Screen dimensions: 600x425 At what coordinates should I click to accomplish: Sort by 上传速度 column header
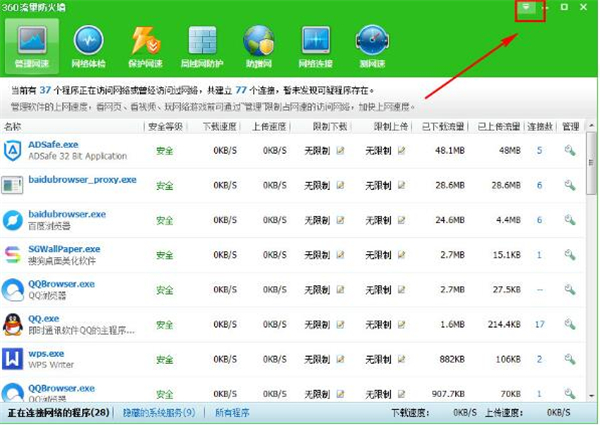click(269, 127)
